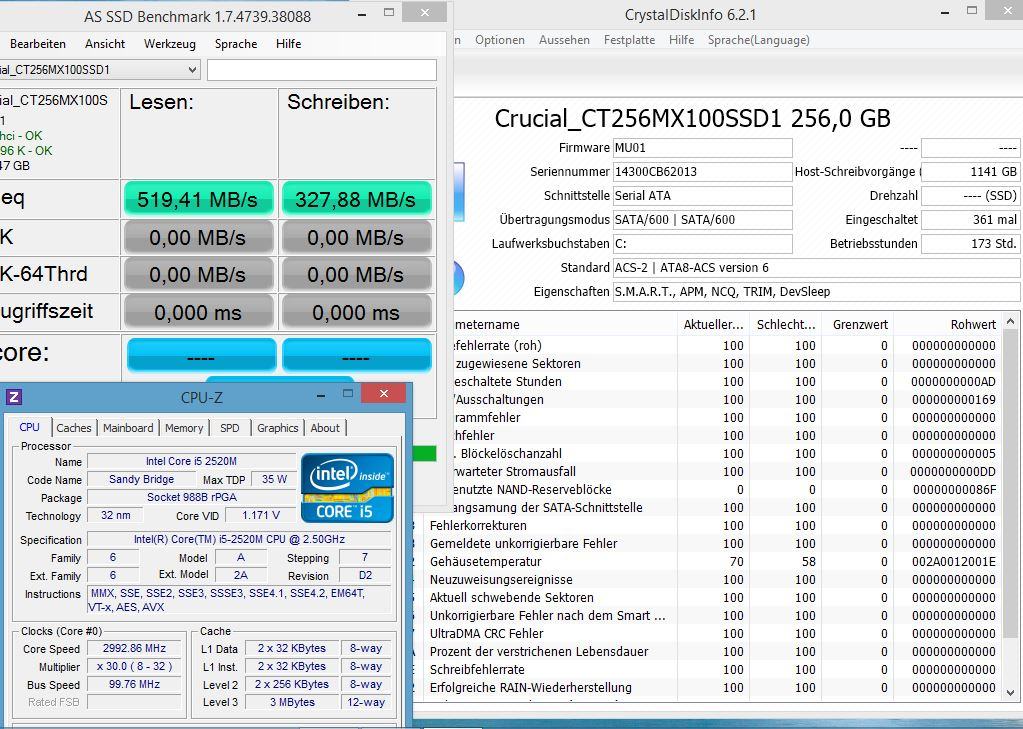Open the Hilfe menu in AS SSD

coord(288,44)
